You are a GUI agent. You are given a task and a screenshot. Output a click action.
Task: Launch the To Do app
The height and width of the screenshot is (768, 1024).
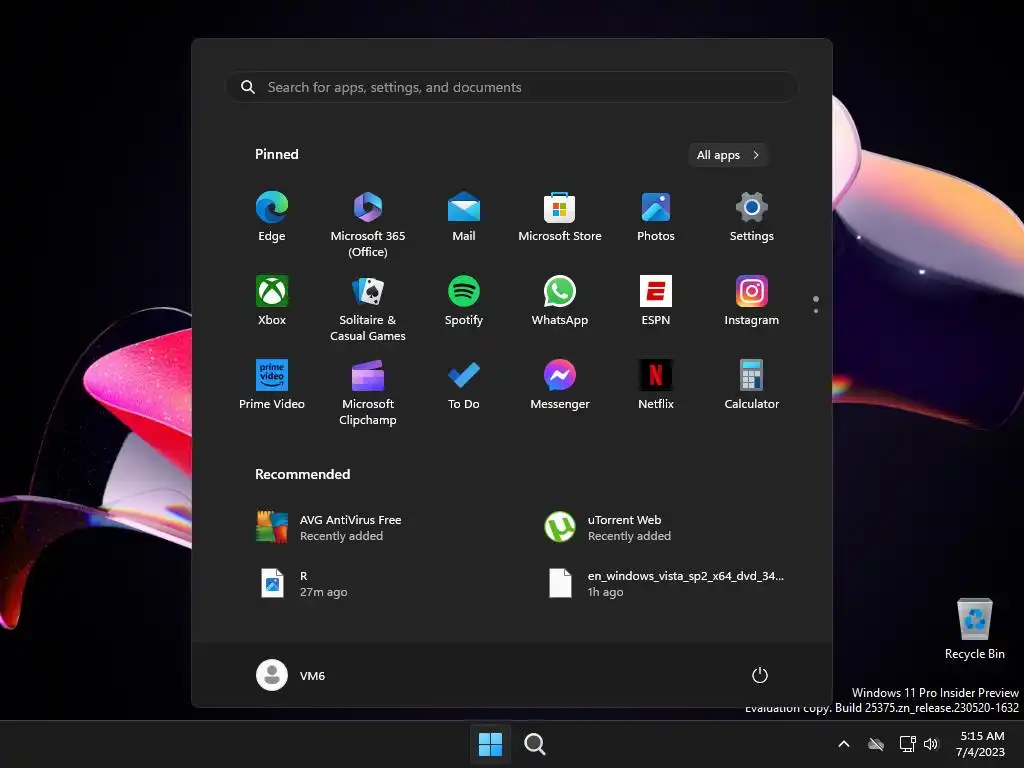[464, 385]
